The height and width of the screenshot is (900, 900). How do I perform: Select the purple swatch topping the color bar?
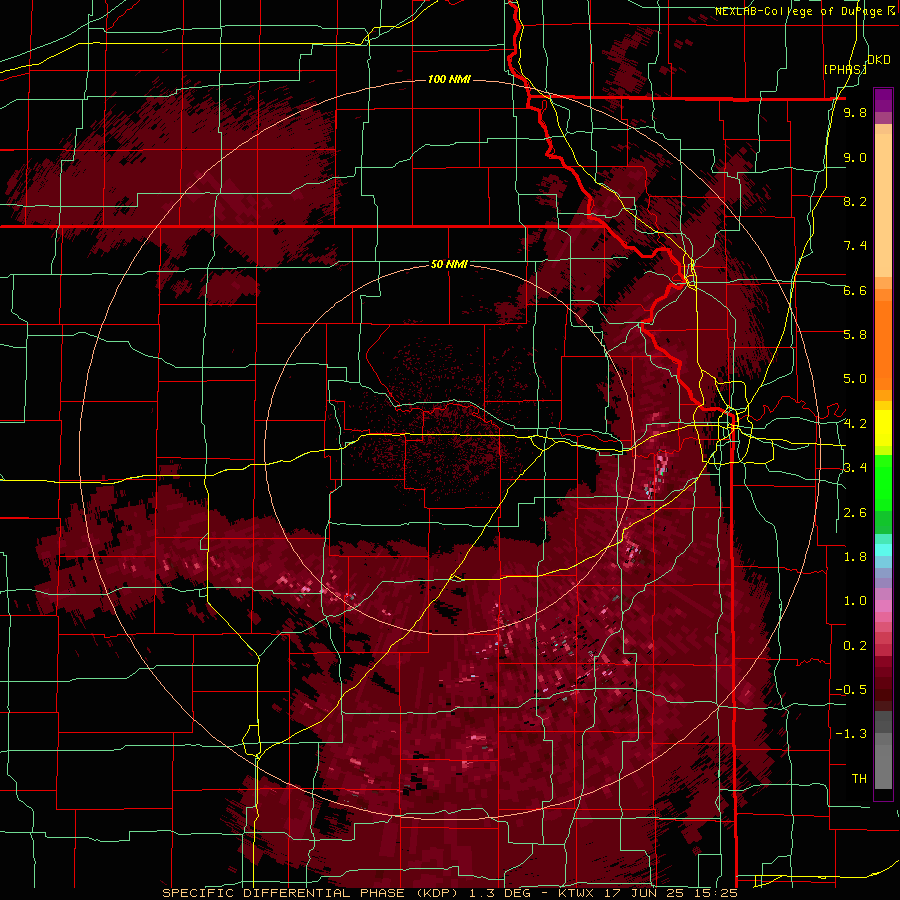point(883,100)
